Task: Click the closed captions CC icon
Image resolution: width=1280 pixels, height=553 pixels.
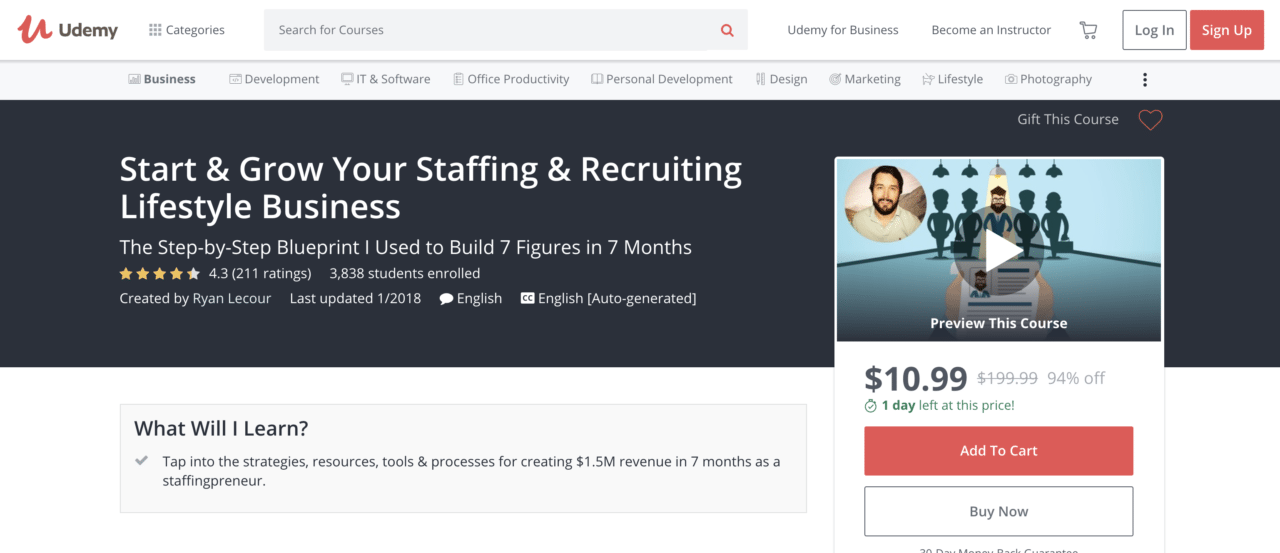Action: click(527, 298)
